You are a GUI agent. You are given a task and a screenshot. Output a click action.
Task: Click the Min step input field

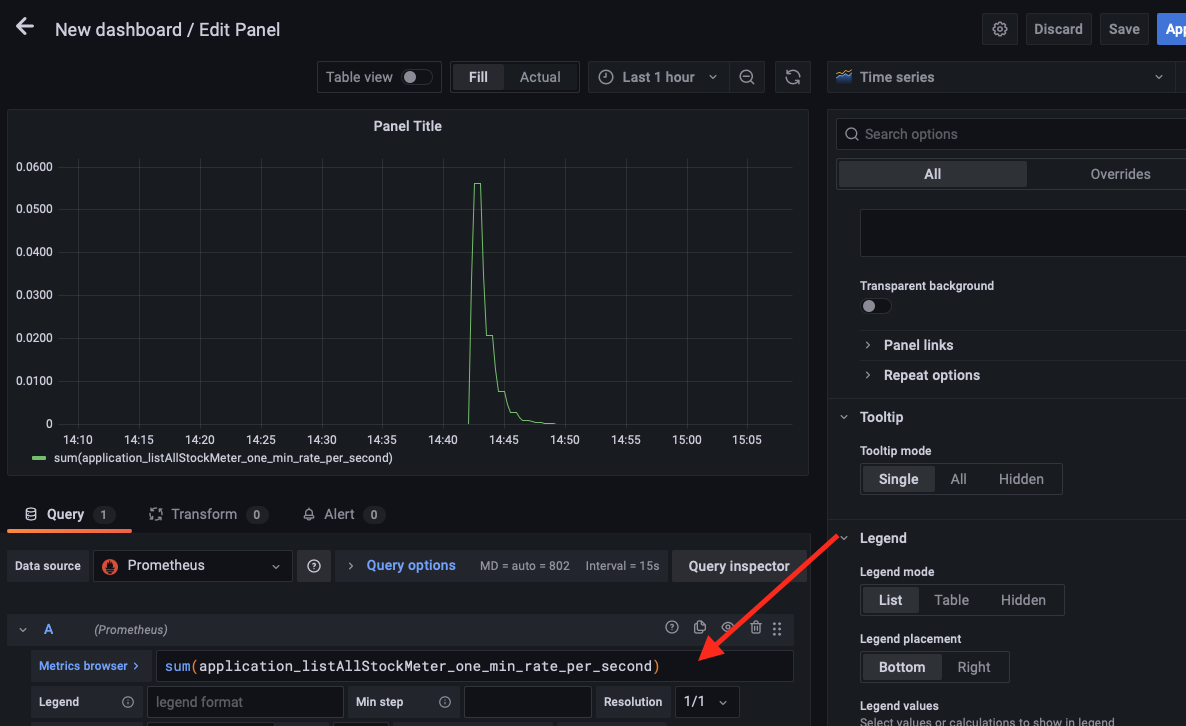[x=528, y=702]
